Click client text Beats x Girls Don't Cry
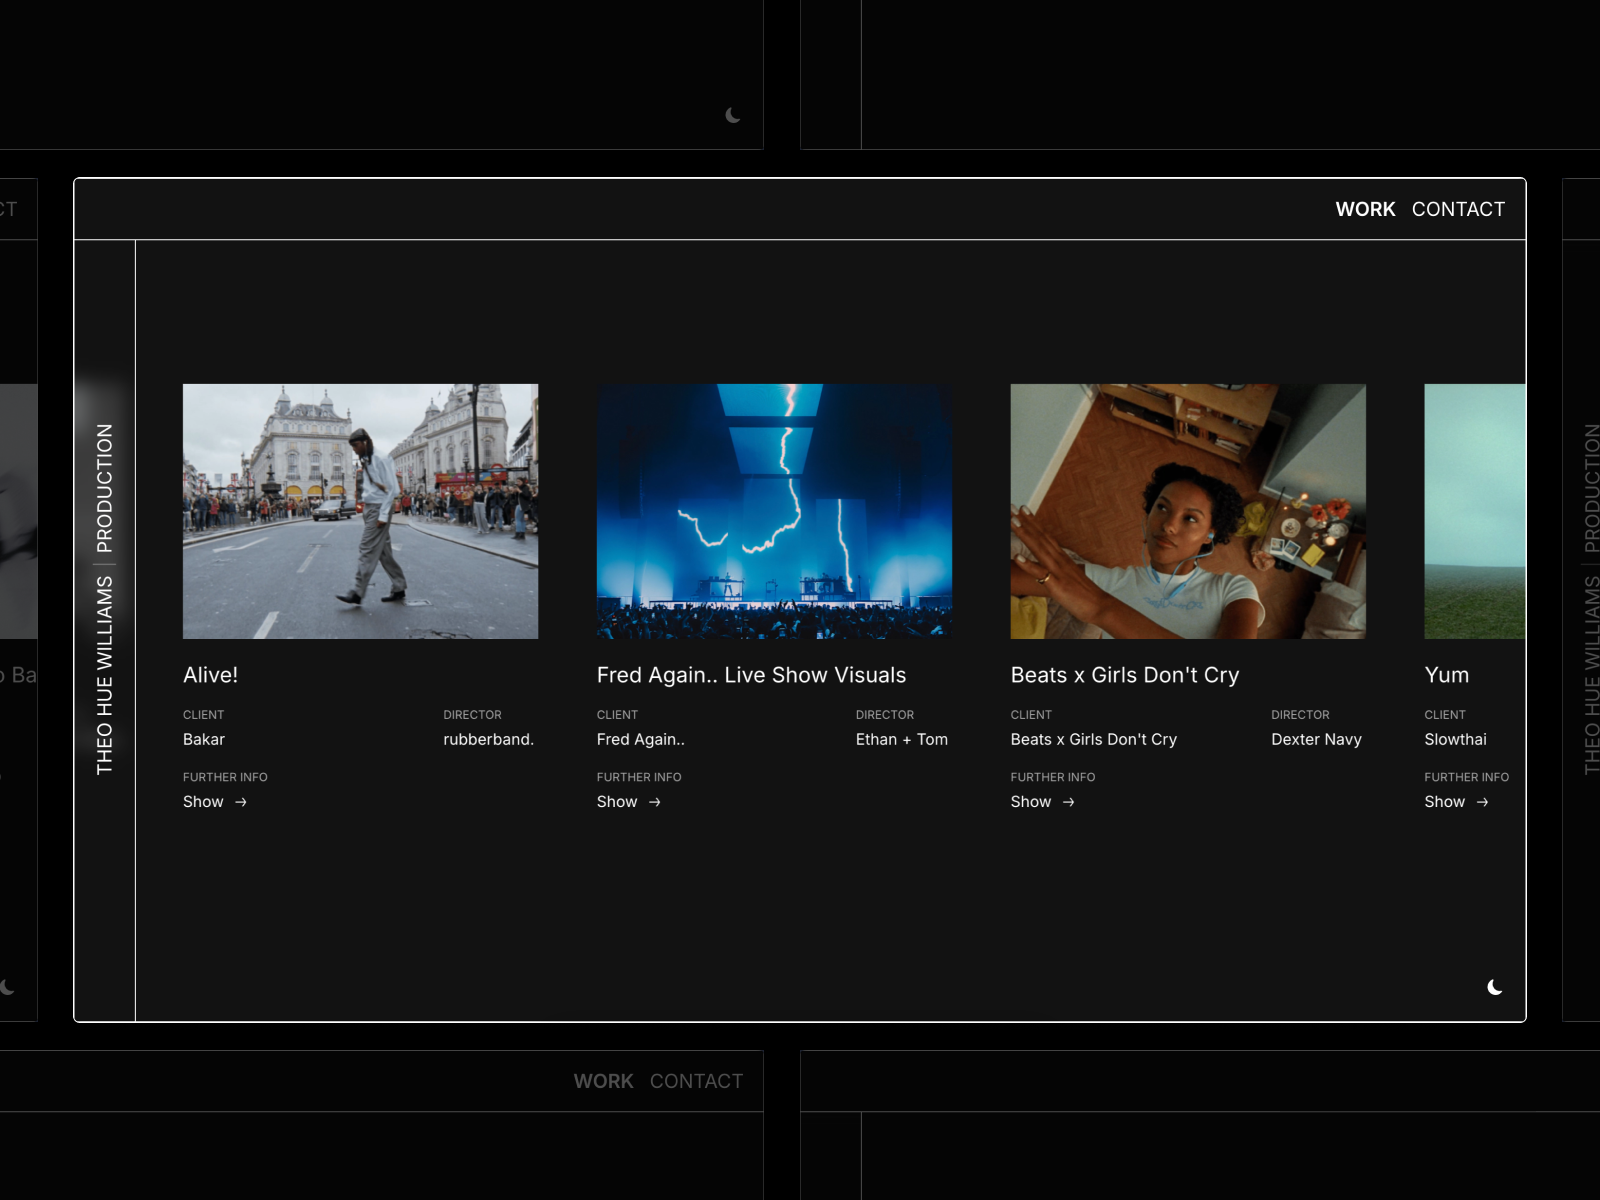 pyautogui.click(x=1094, y=739)
